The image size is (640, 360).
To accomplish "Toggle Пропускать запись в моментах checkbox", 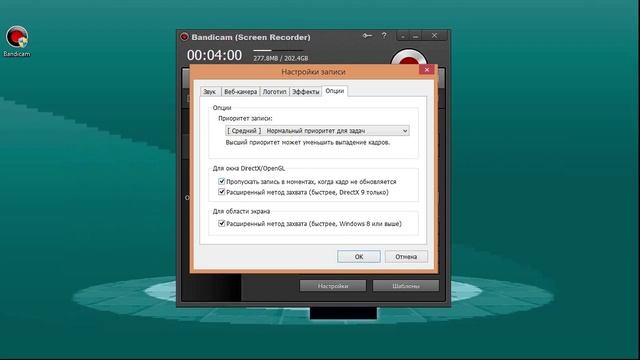I will 222,181.
